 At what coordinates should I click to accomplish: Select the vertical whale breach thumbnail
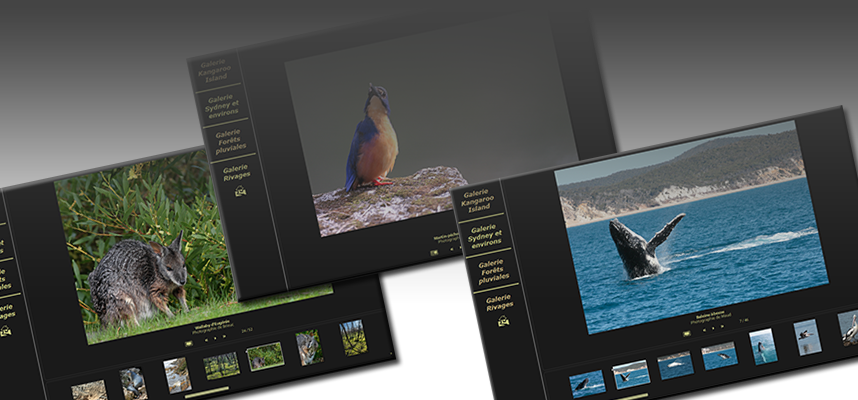click(763, 346)
